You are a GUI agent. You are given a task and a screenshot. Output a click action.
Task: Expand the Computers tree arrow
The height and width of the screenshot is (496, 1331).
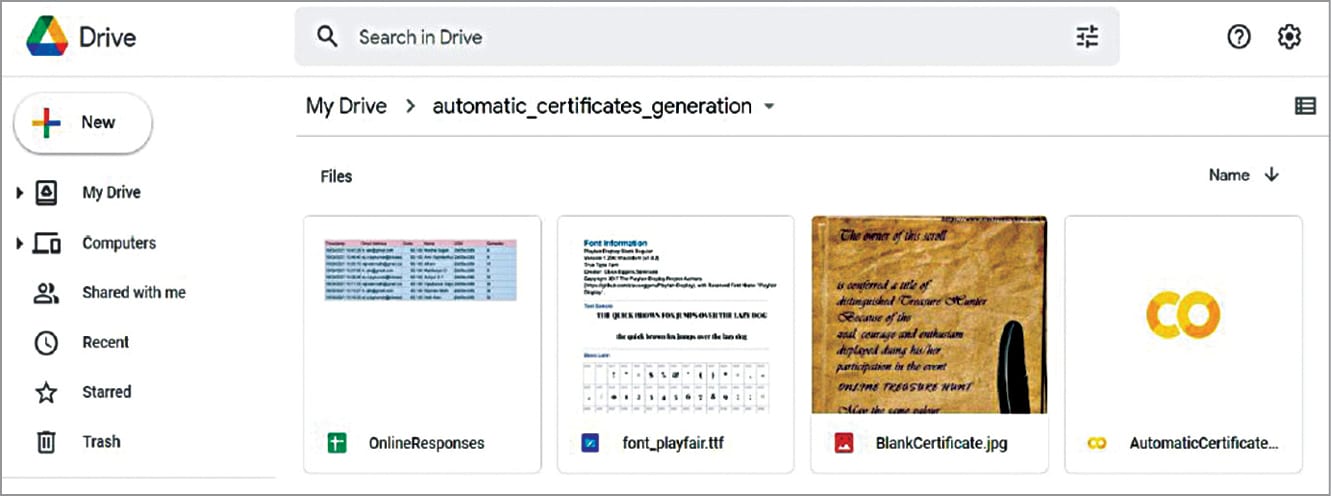(19, 243)
